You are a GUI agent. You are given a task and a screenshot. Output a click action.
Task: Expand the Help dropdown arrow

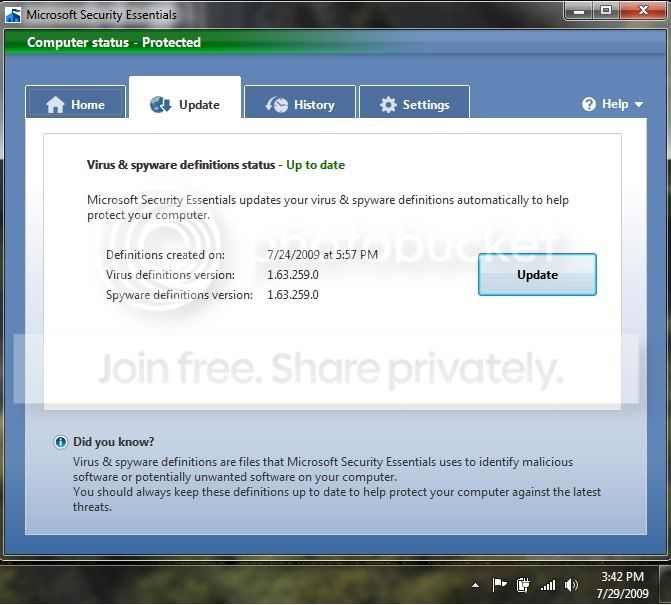638,104
